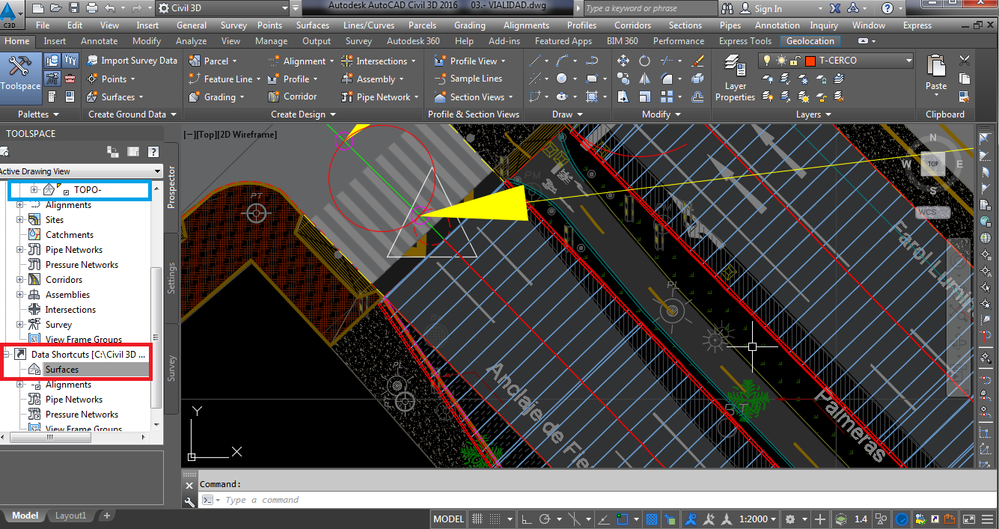Expand the TOPO- surface tree node

tap(34, 189)
